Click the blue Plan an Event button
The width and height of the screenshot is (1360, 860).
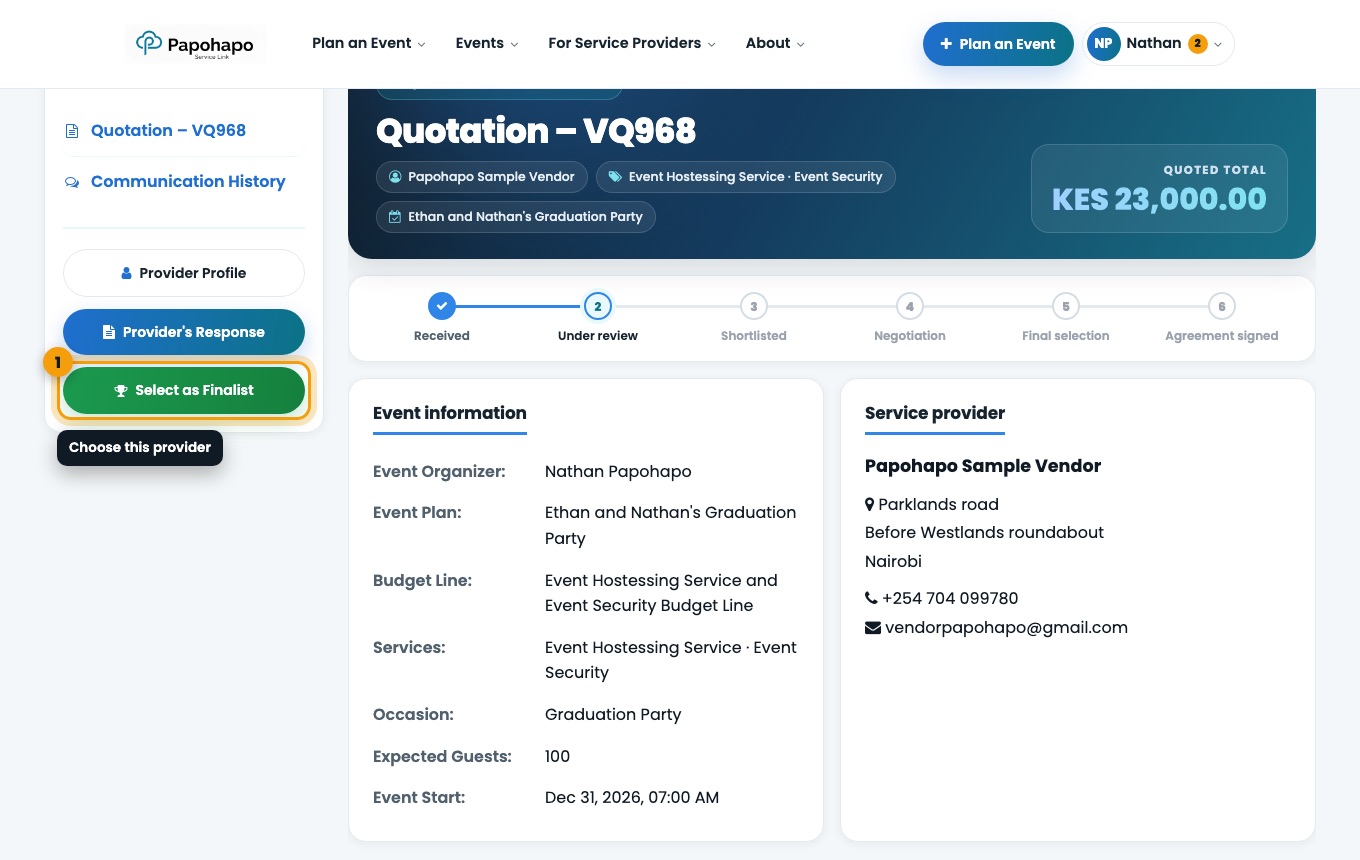(x=998, y=44)
